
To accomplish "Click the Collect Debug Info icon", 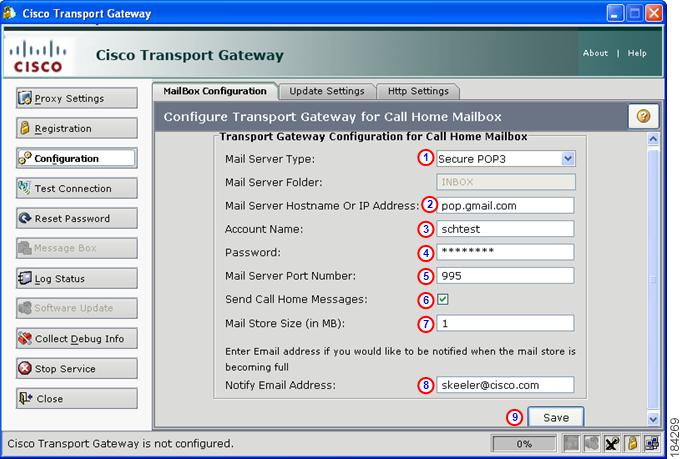I will pos(25,338).
